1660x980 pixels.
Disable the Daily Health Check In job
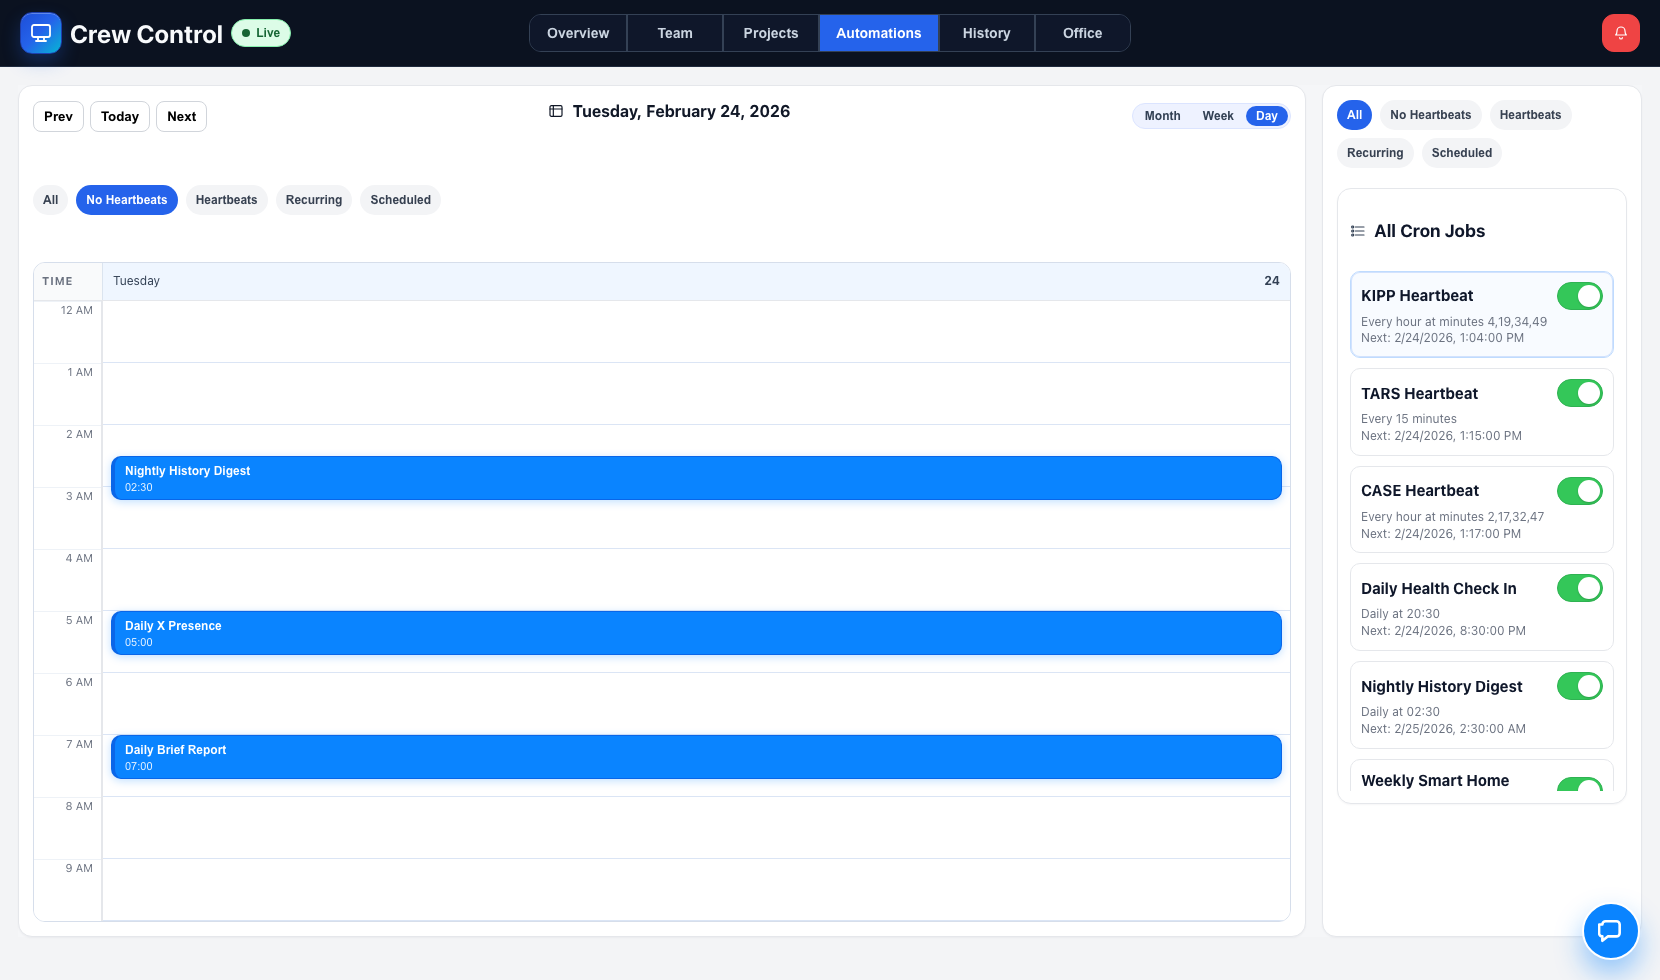(1579, 588)
